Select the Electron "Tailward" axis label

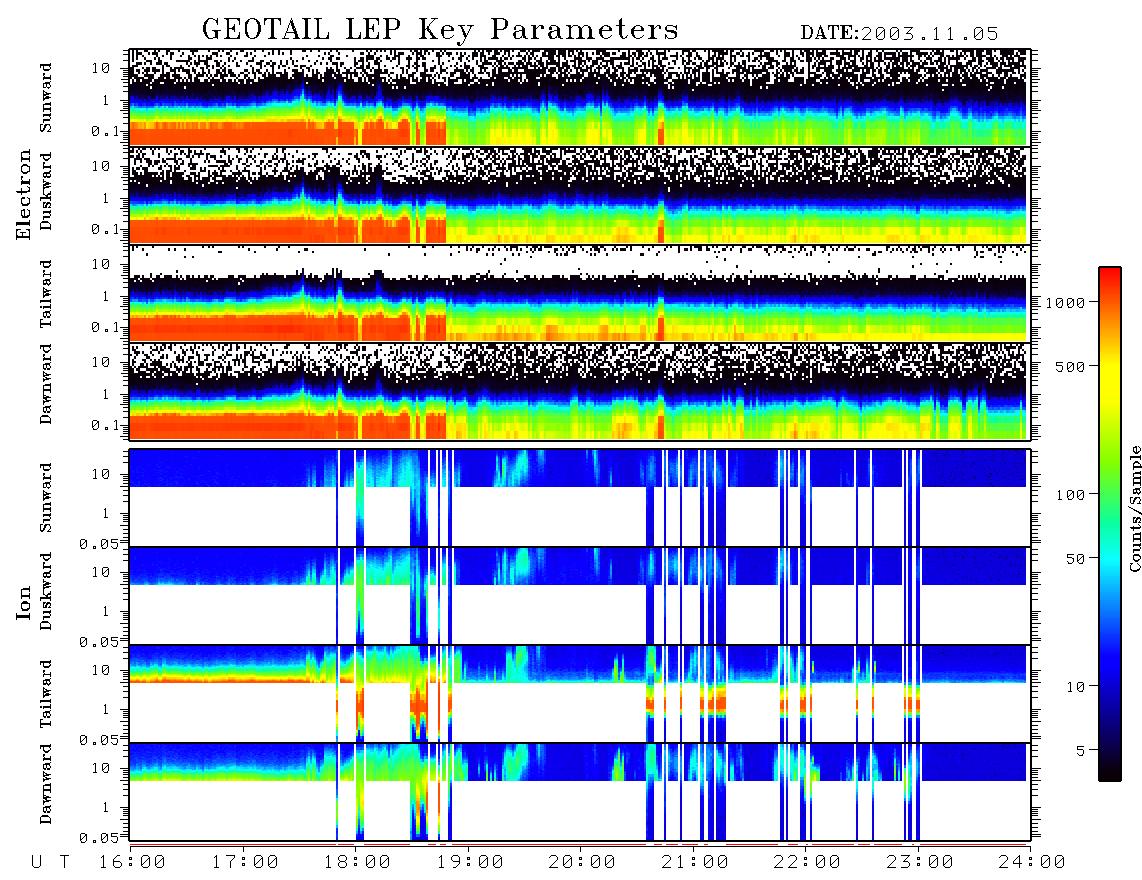[x=46, y=294]
